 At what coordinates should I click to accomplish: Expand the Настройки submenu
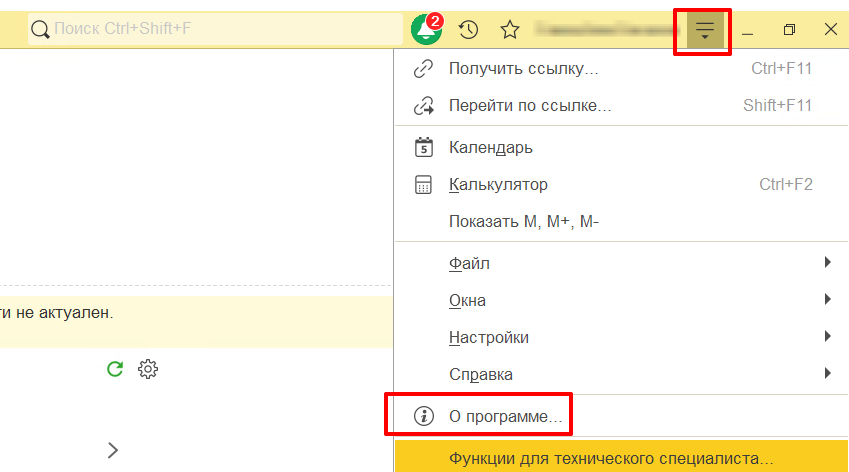click(621, 337)
